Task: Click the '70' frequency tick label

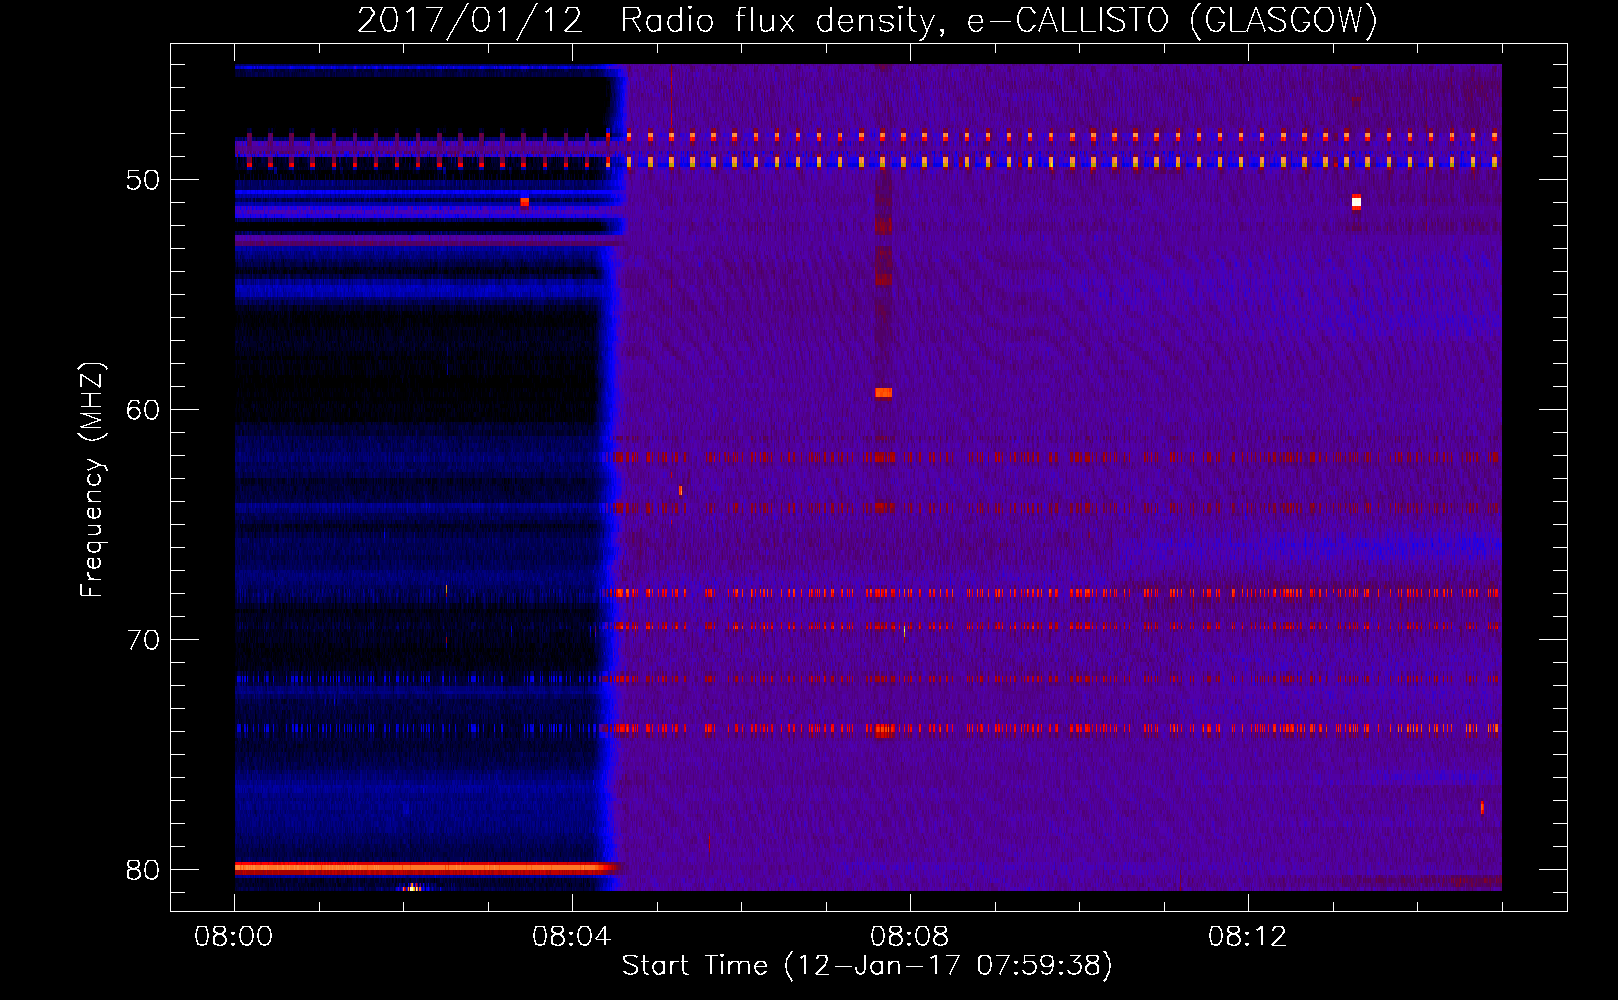Action: click(x=143, y=640)
